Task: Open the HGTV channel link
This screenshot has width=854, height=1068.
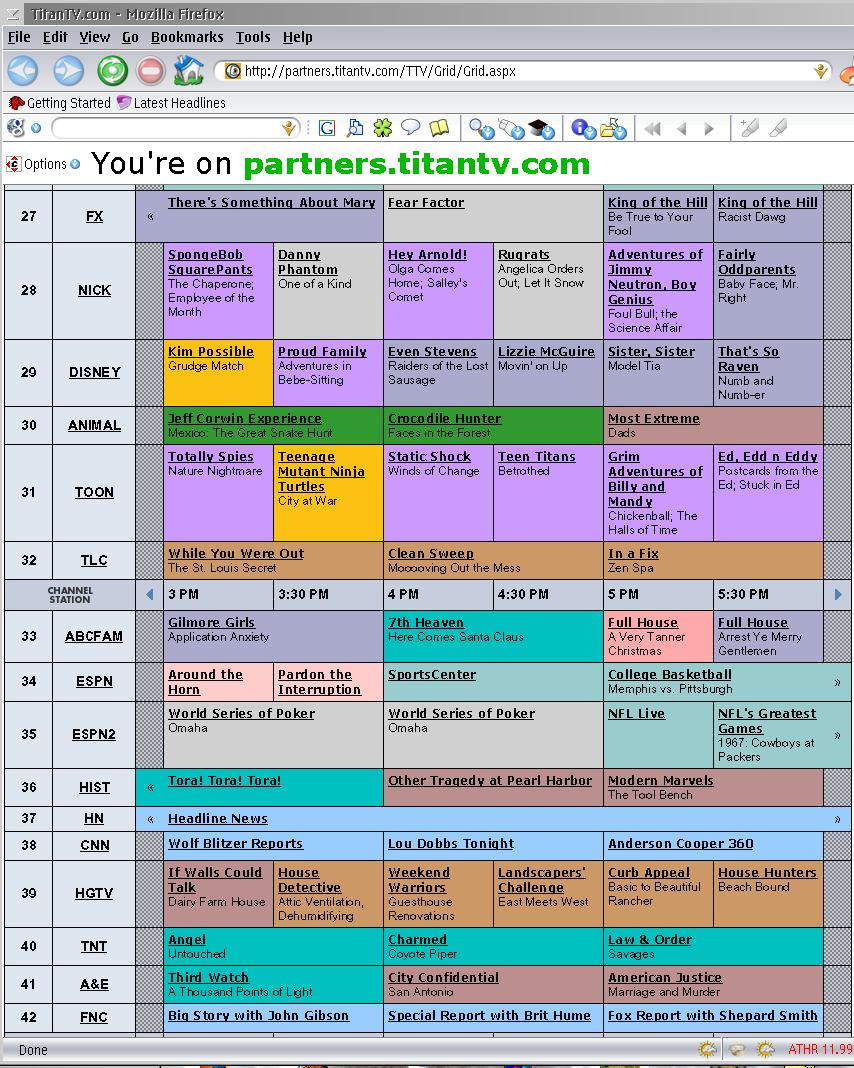Action: point(94,894)
